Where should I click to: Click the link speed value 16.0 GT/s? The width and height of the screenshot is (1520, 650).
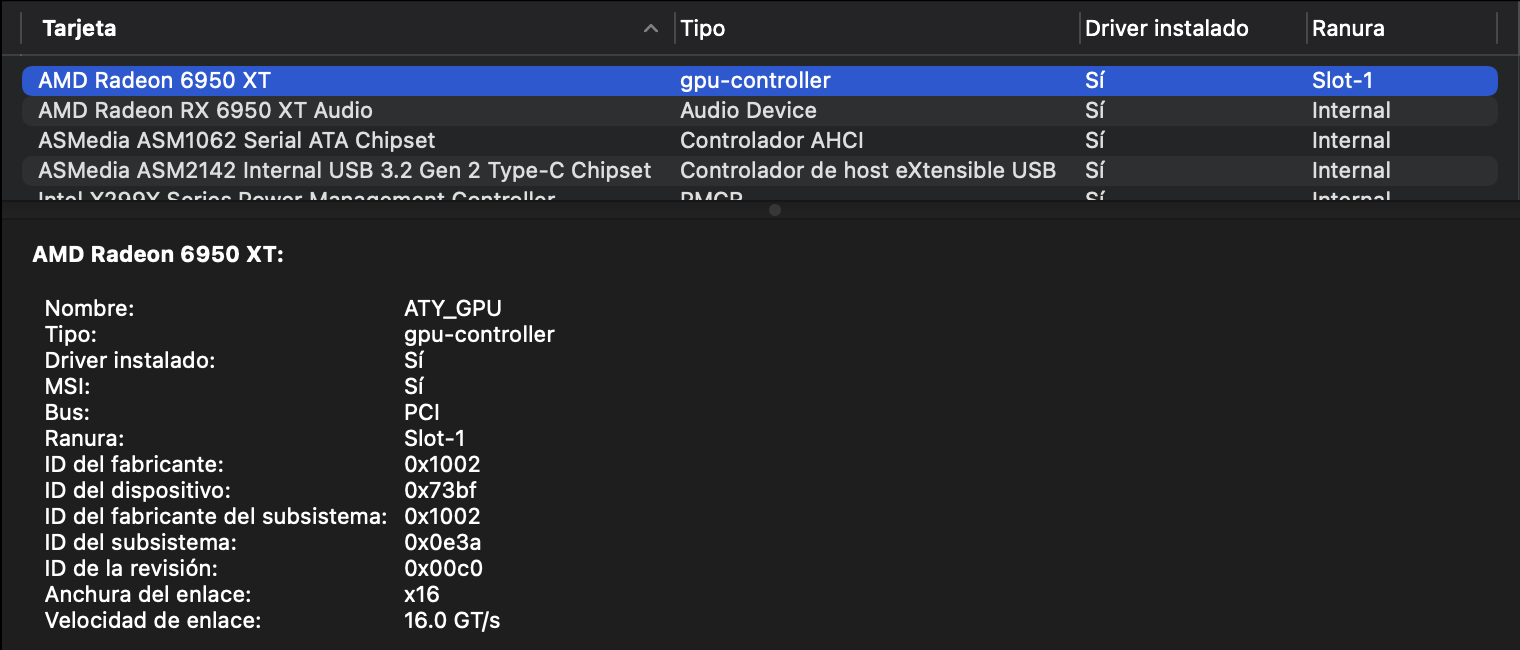tap(452, 620)
